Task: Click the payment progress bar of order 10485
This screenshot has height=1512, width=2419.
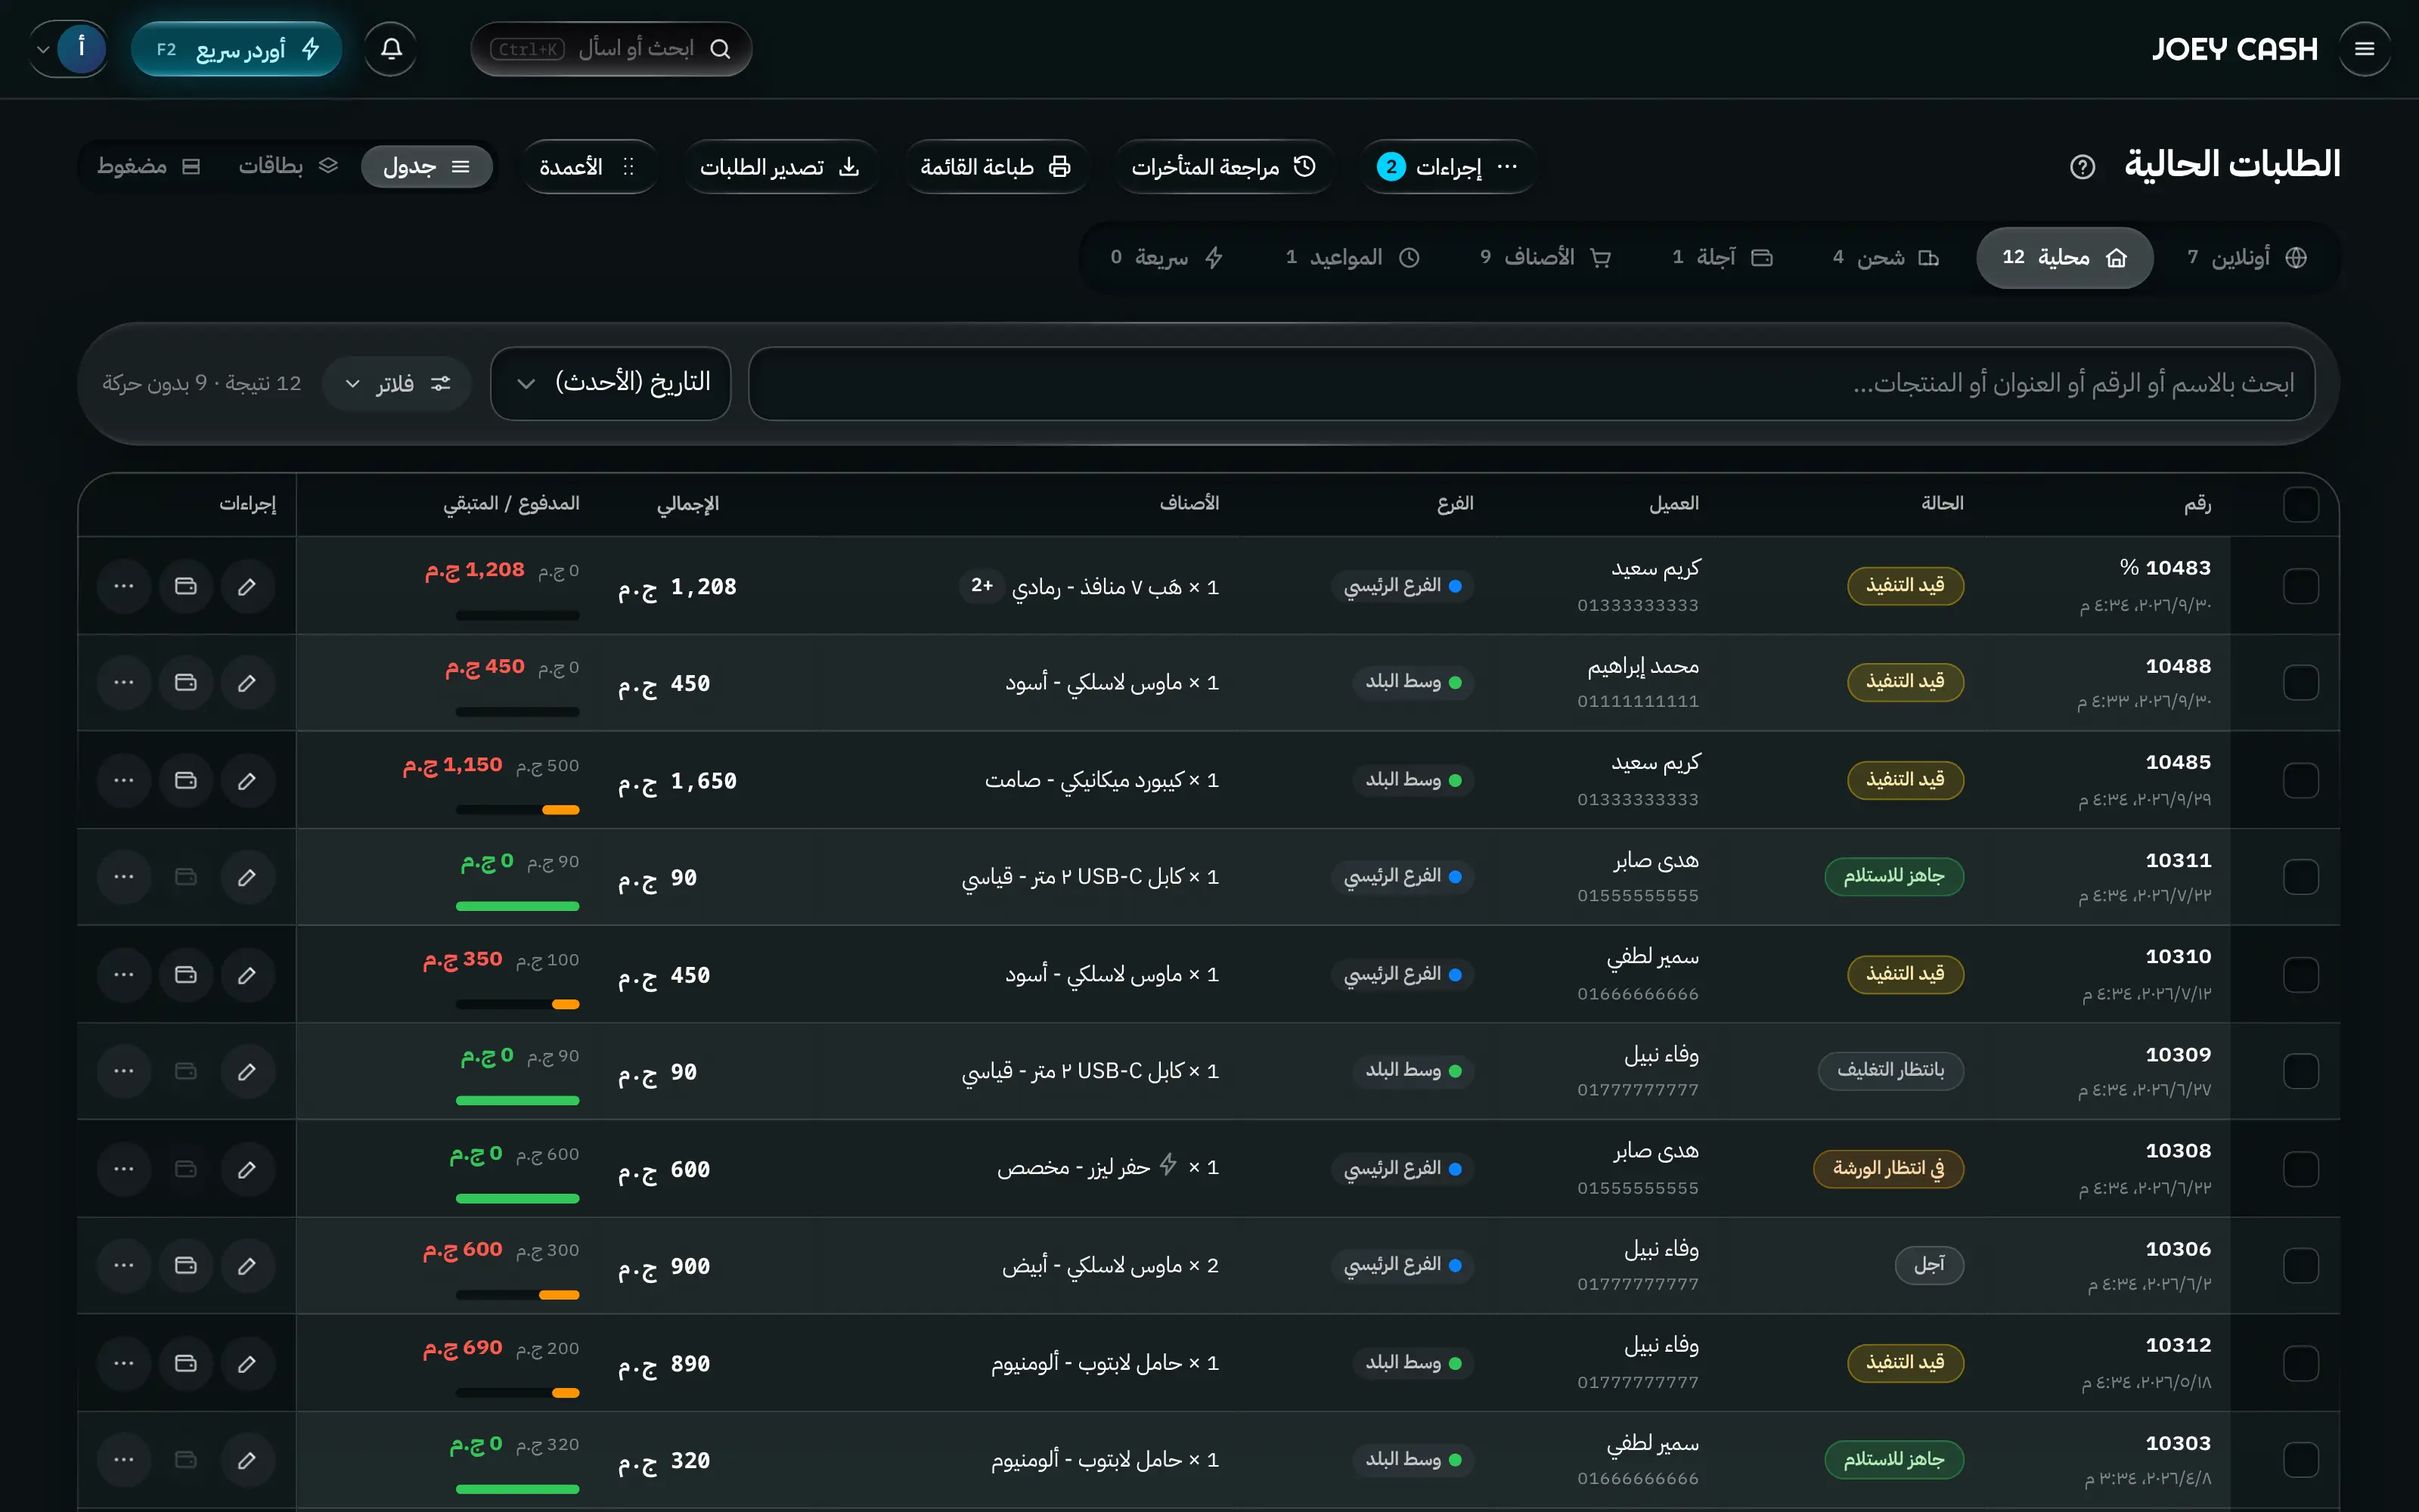Action: (x=517, y=810)
